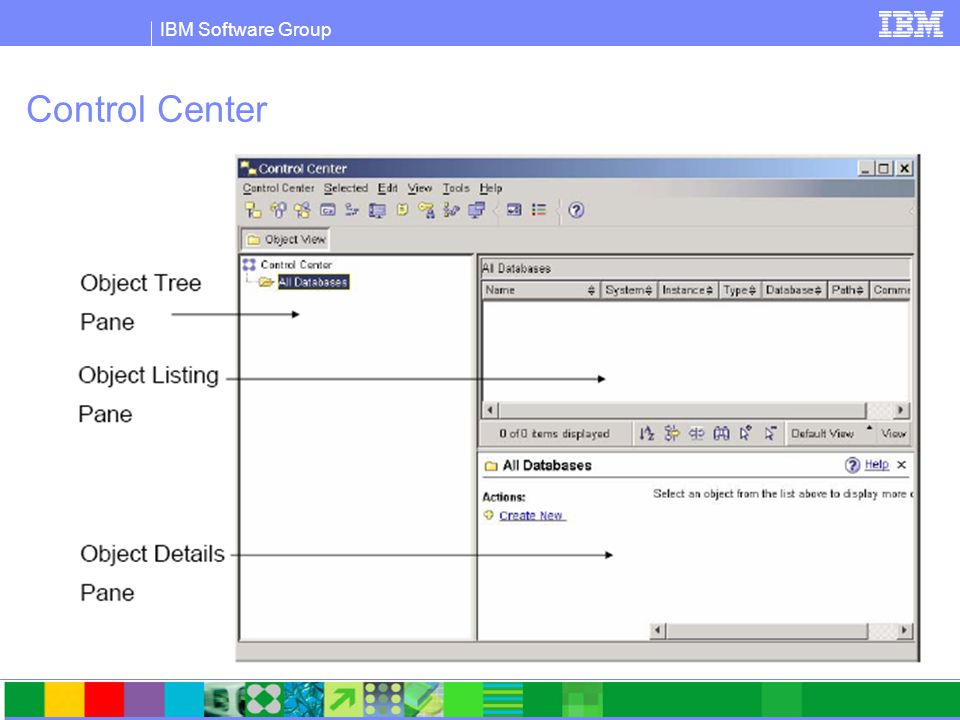Click right arrow of details pane scrollbar

click(904, 631)
